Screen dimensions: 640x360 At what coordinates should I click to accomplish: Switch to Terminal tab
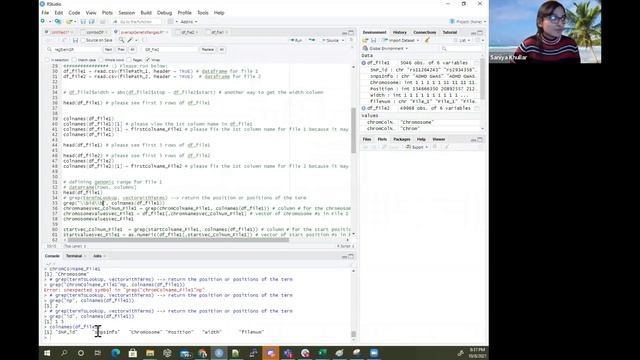pyautogui.click(x=74, y=256)
